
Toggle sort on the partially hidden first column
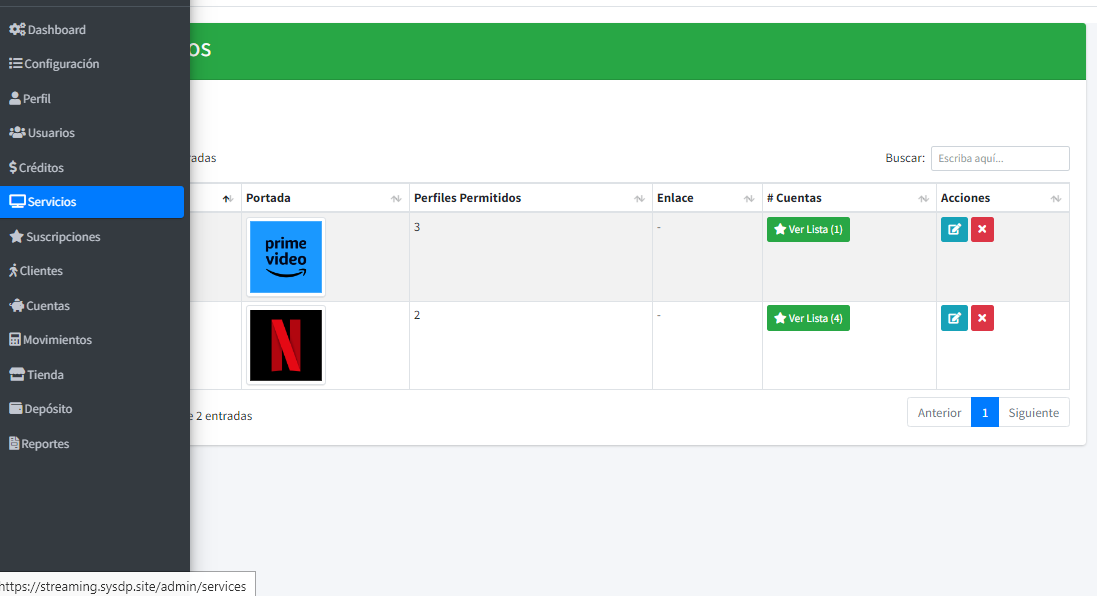point(225,199)
